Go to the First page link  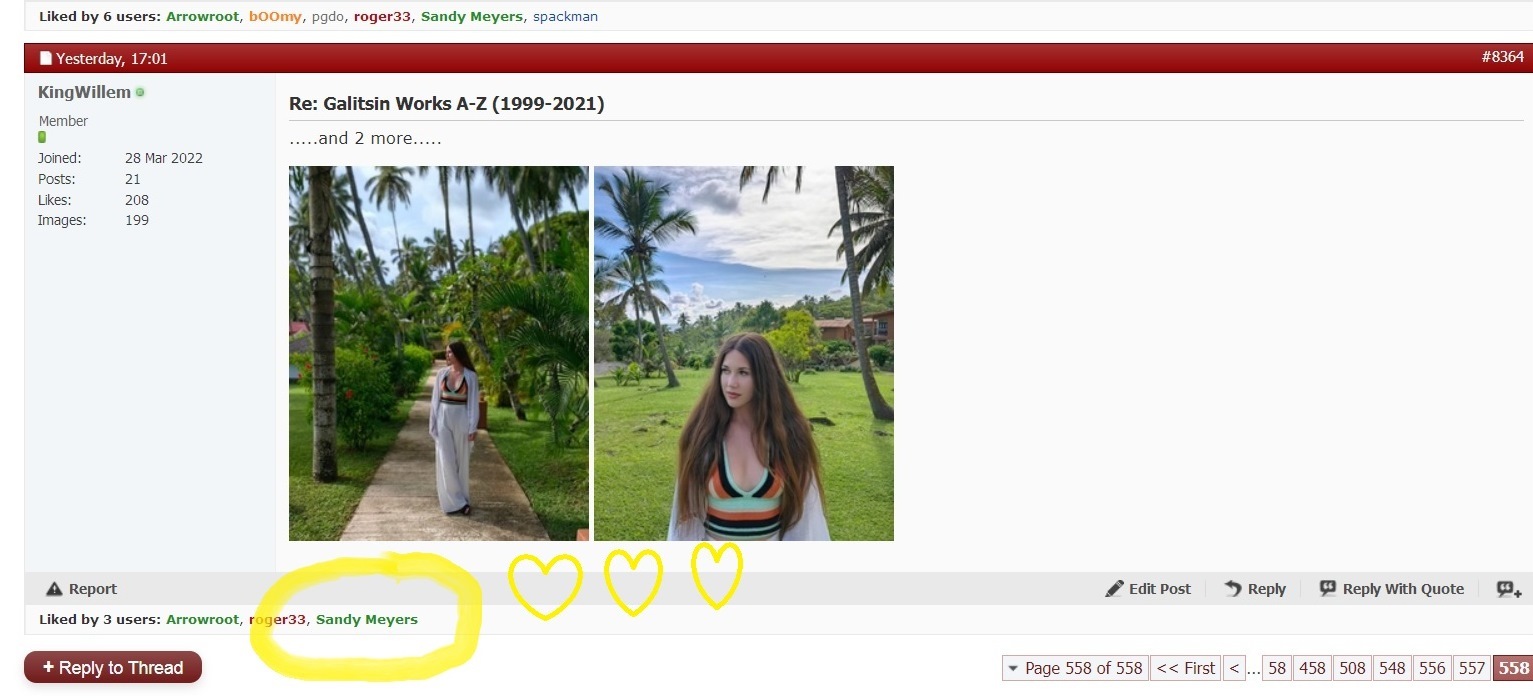(1186, 668)
